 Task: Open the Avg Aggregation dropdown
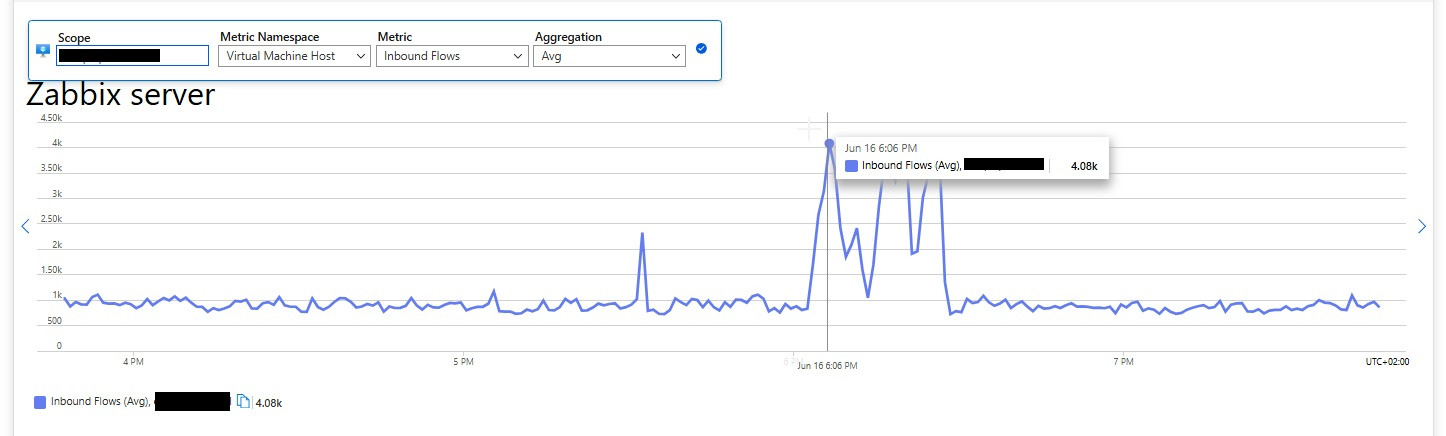610,57
